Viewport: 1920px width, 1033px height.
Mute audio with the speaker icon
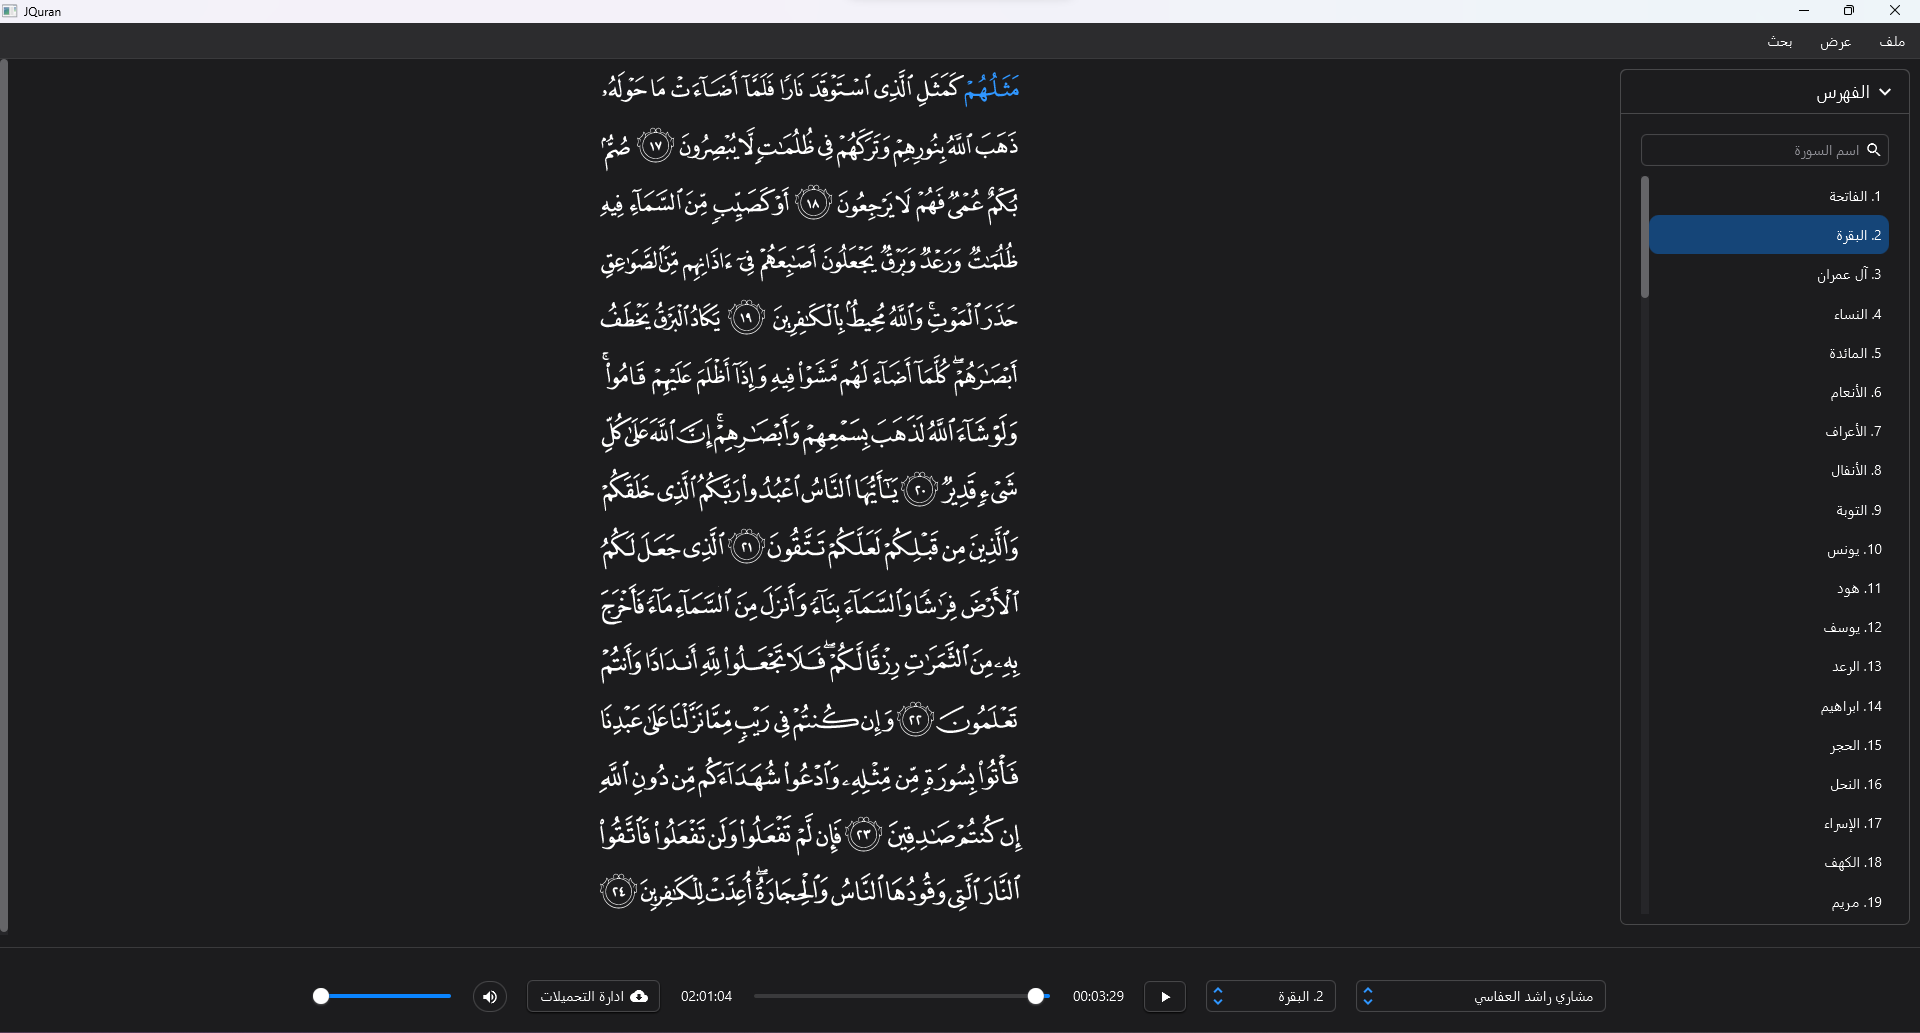click(489, 997)
